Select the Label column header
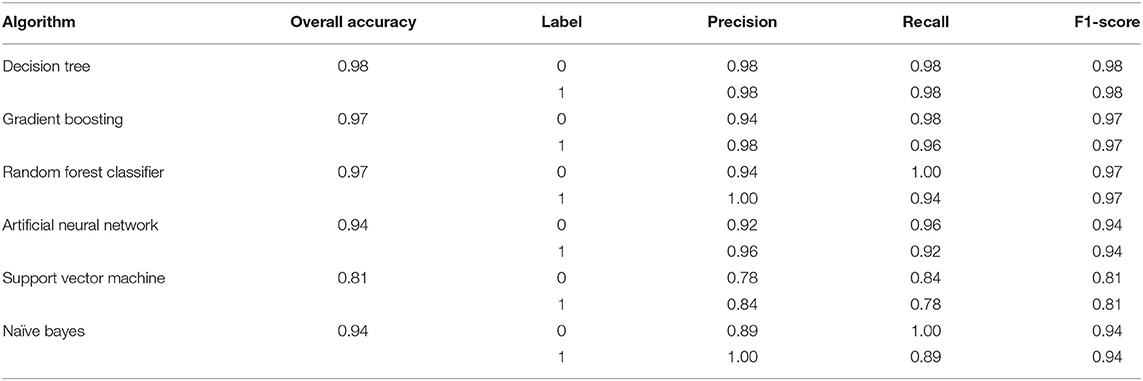 [x=561, y=22]
